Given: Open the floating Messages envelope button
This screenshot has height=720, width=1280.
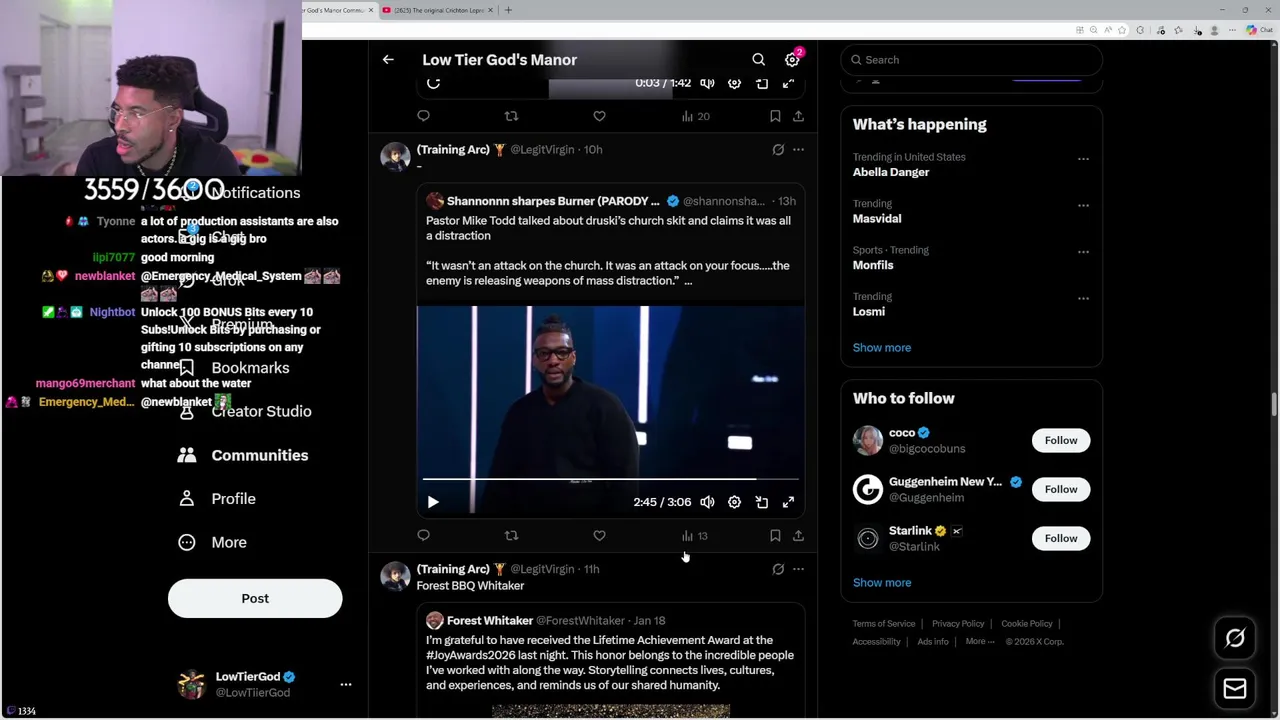Looking at the screenshot, I should (x=1235, y=689).
